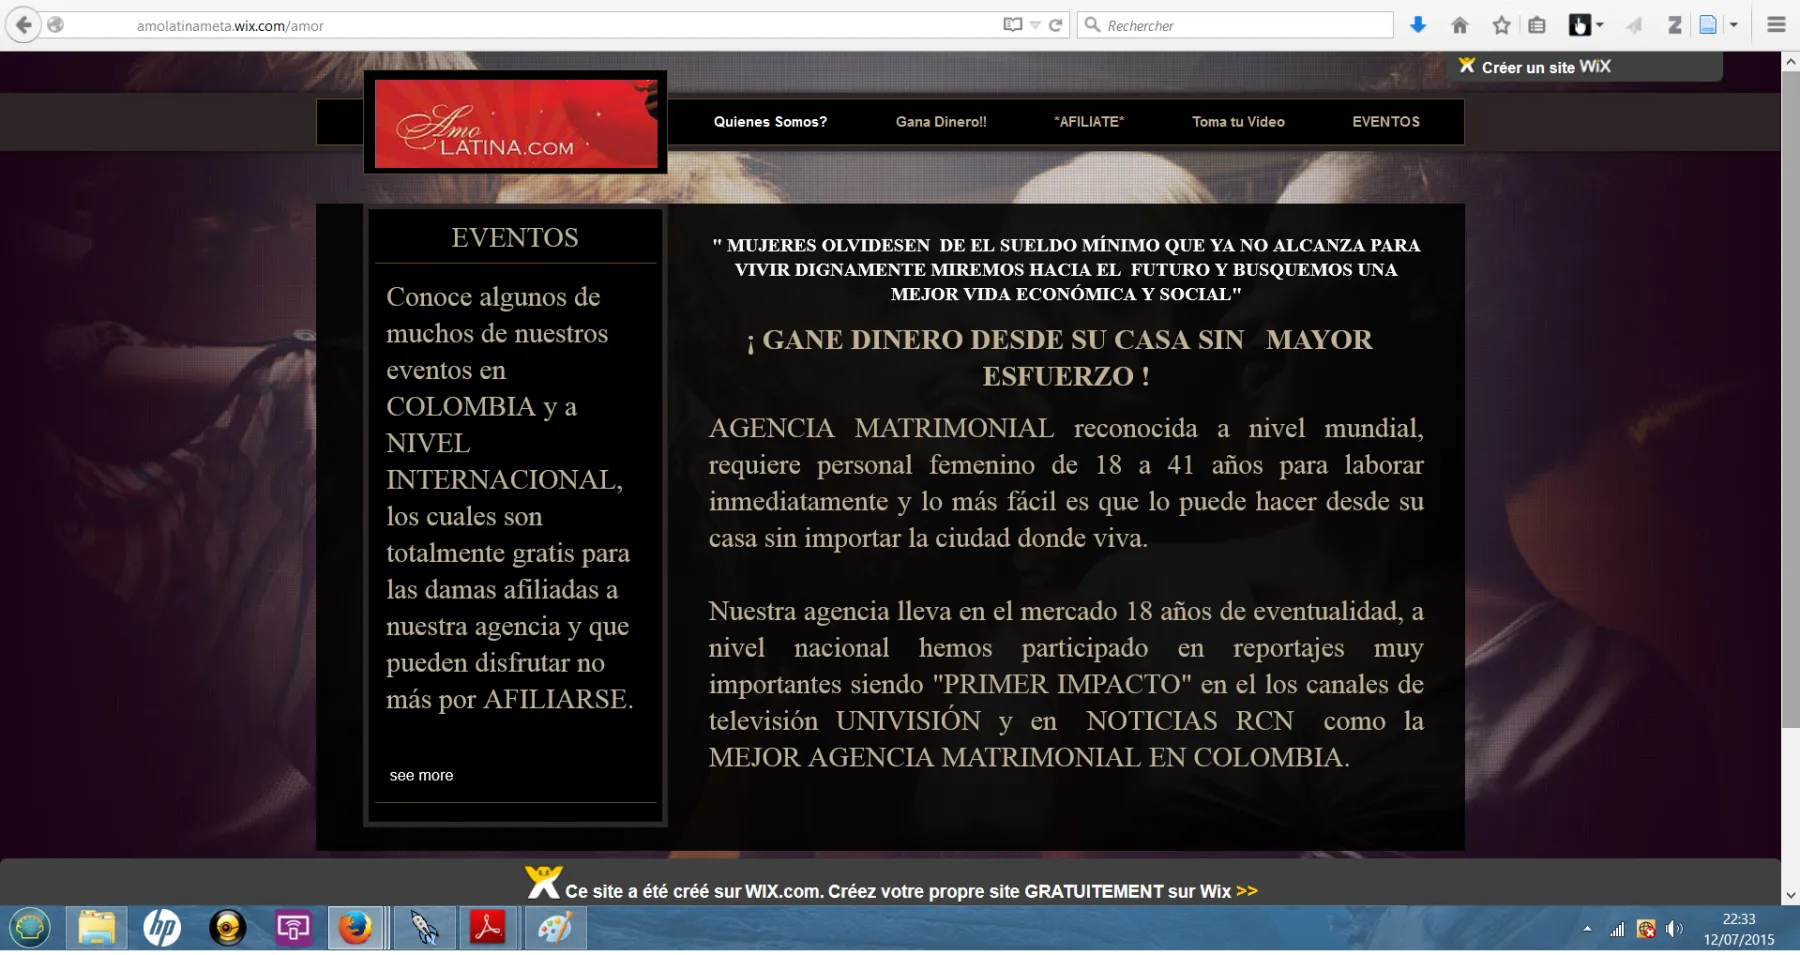Image resolution: width=1800 pixels, height=955 pixels.
Task: Click the Z extension icon
Action: pos(1674,25)
